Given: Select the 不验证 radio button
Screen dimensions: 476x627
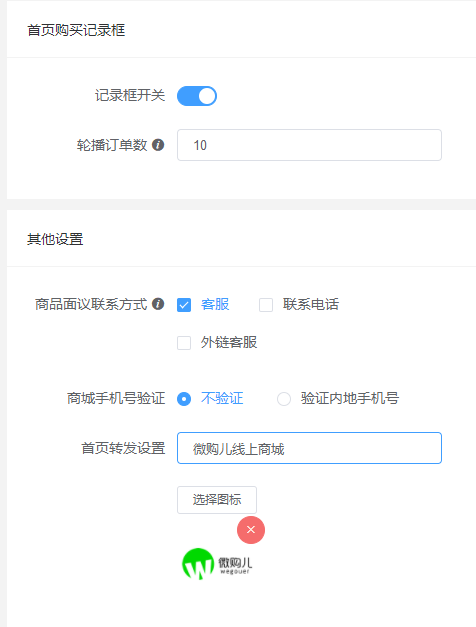Looking at the screenshot, I should pos(184,399).
